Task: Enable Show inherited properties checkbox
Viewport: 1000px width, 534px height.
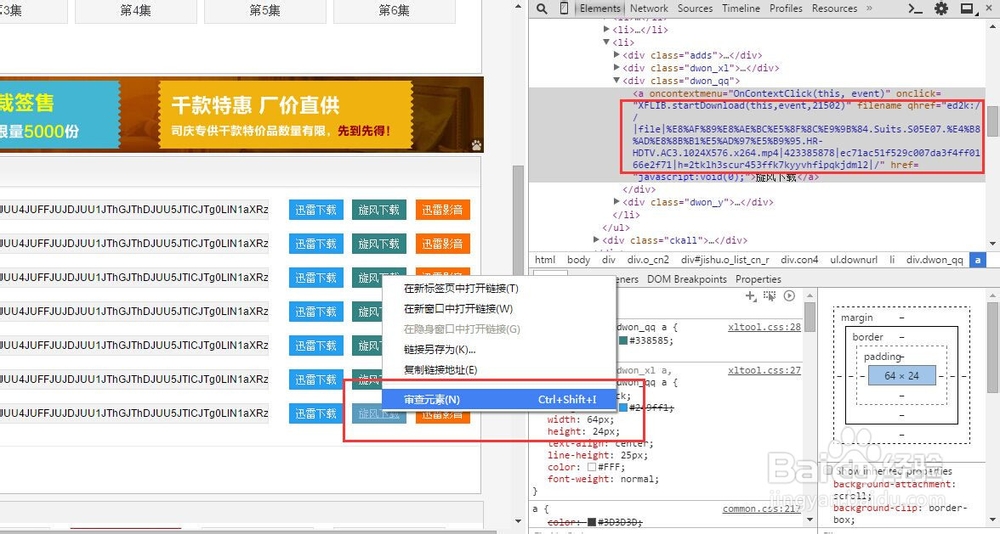Action: click(828, 471)
